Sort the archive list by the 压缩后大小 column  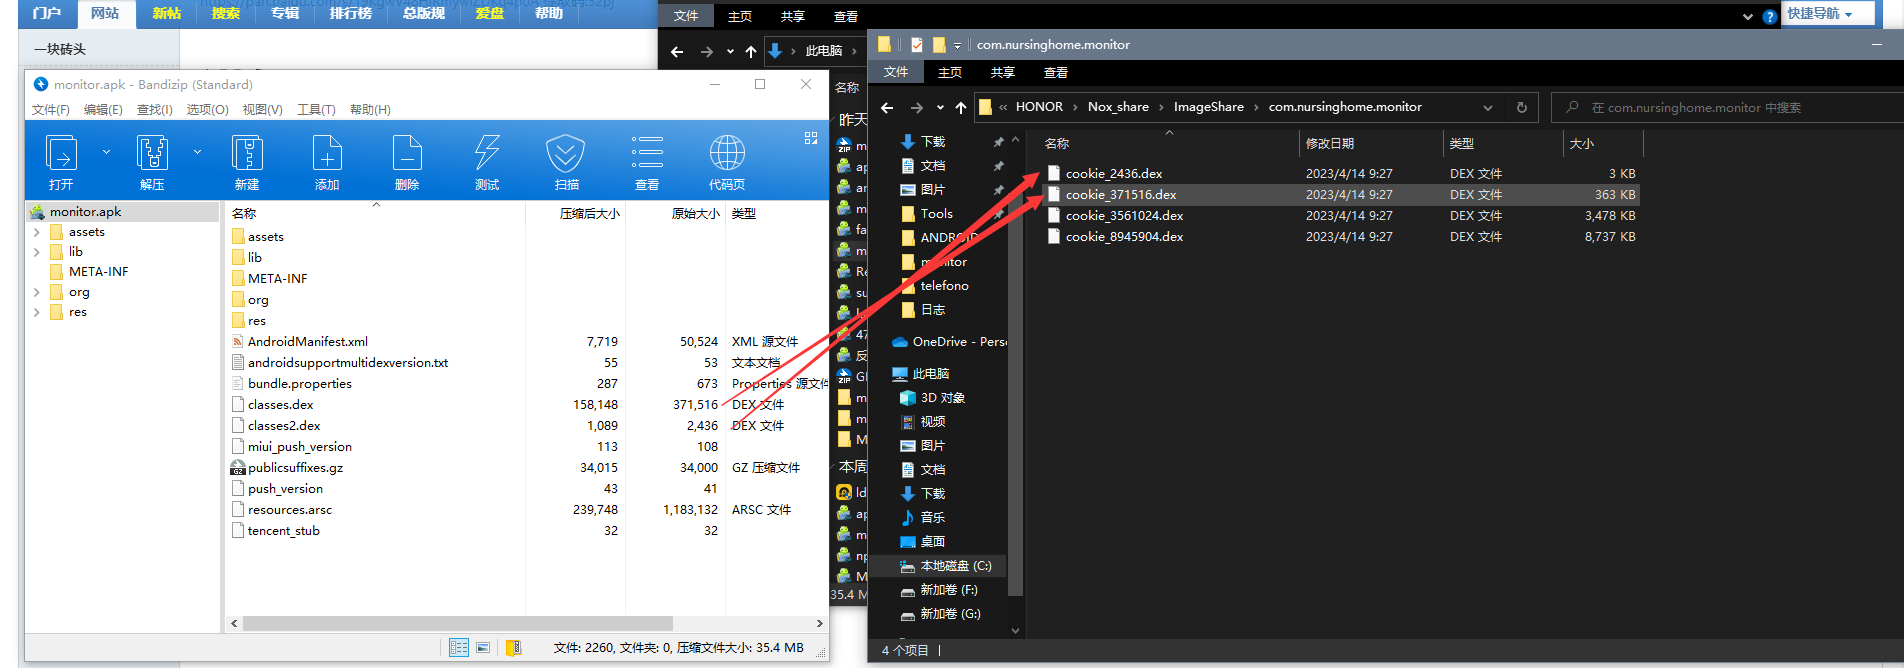coord(590,214)
